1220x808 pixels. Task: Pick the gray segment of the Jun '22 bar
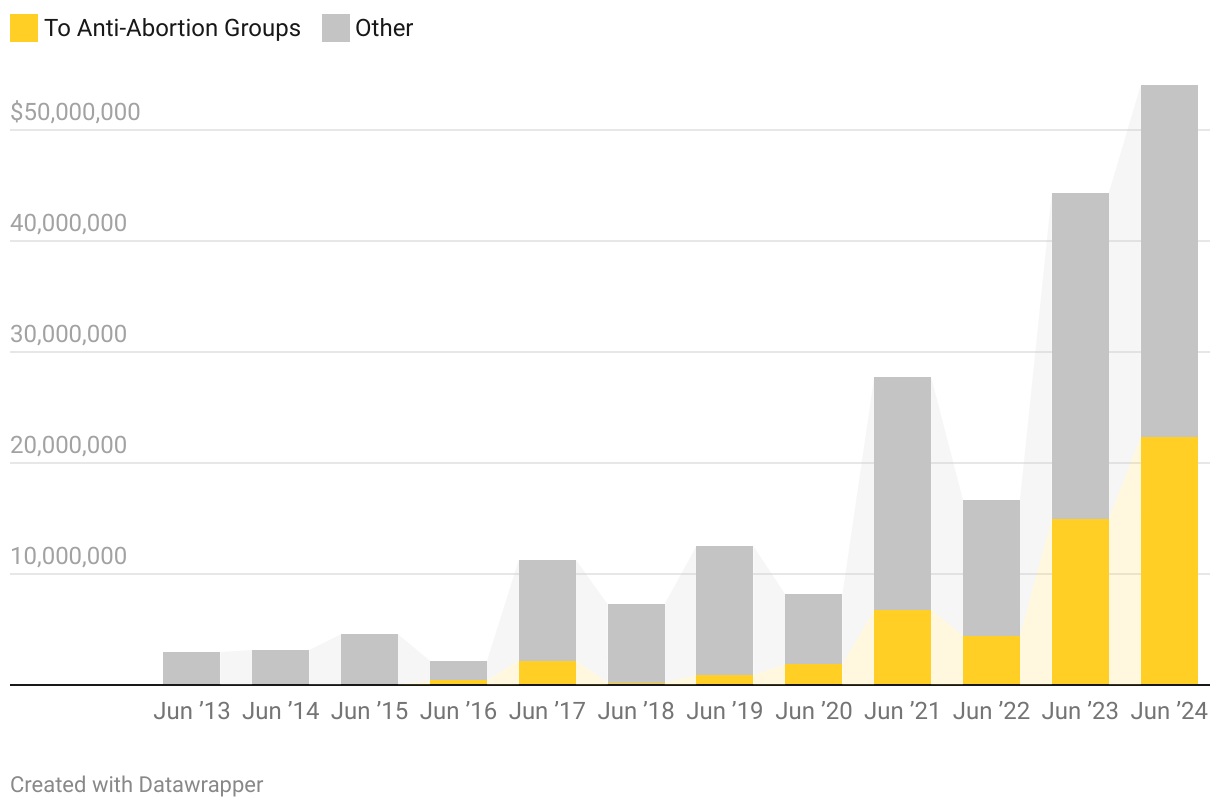point(991,567)
